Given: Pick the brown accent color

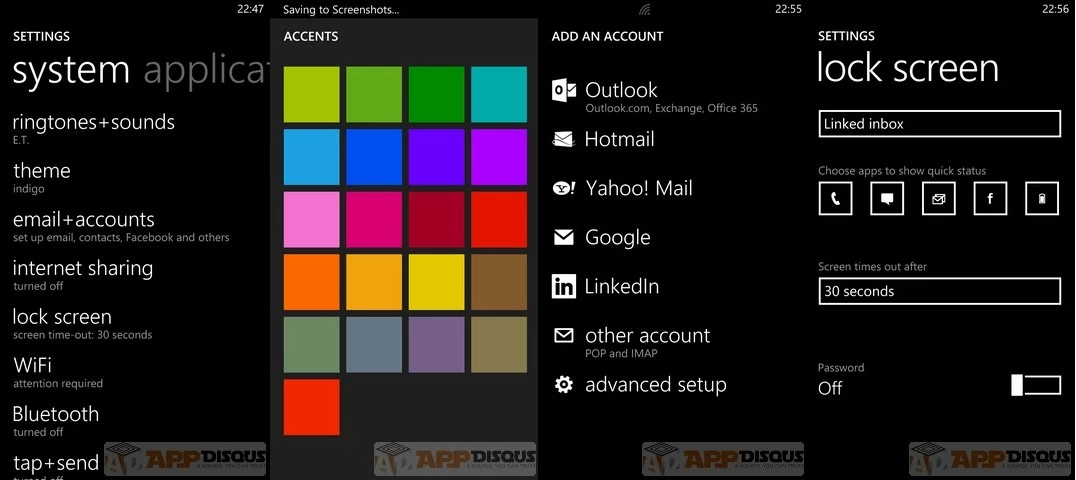Looking at the screenshot, I should 499,282.
